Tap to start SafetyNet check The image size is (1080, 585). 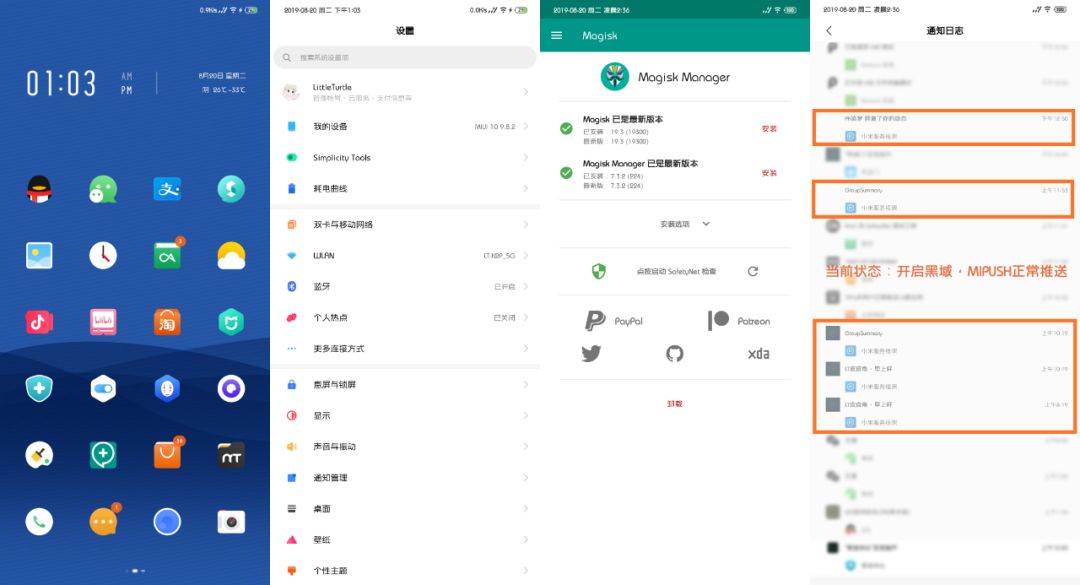point(676,271)
